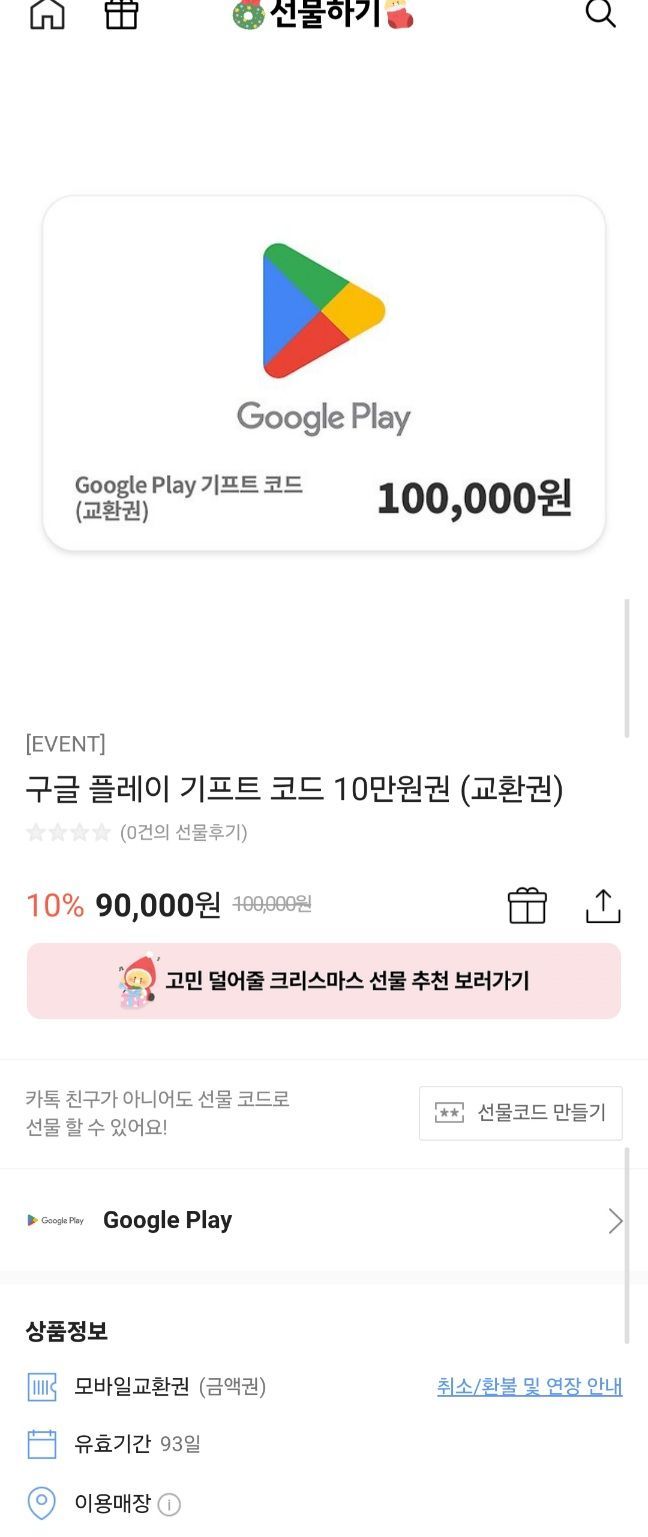
Task: Tap the Google Play logo thumbnail
Action: click(57, 1219)
